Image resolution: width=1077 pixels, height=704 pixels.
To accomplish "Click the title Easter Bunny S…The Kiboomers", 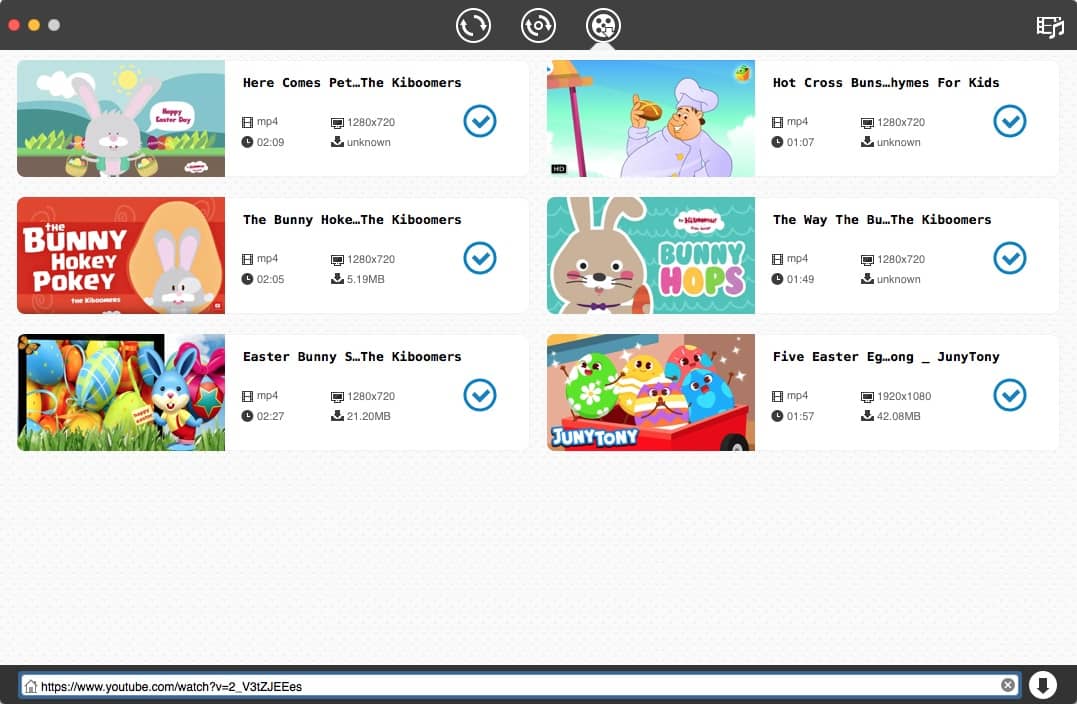I will click(x=352, y=356).
